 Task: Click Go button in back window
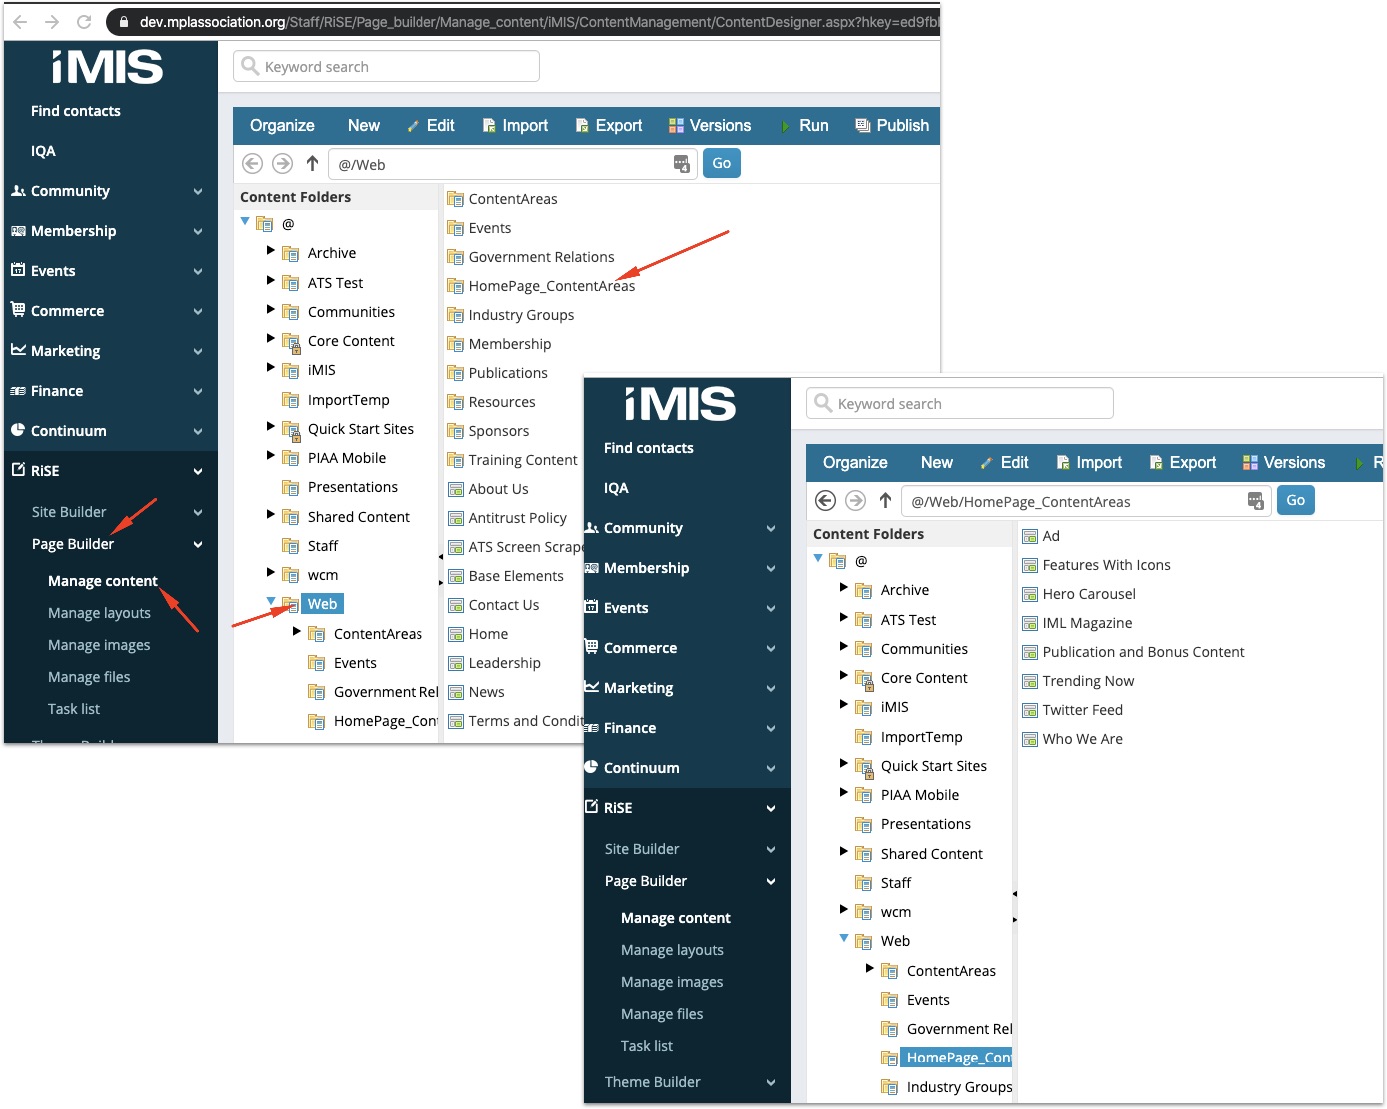click(x=722, y=163)
